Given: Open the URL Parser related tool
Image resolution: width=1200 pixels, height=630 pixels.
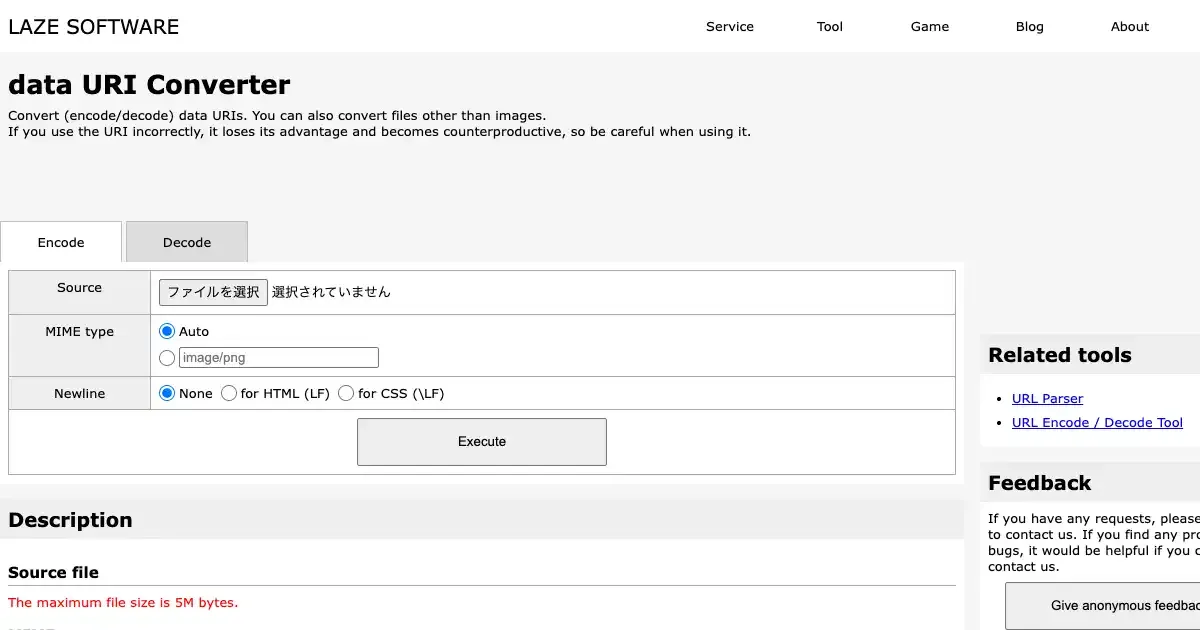Looking at the screenshot, I should [1047, 399].
